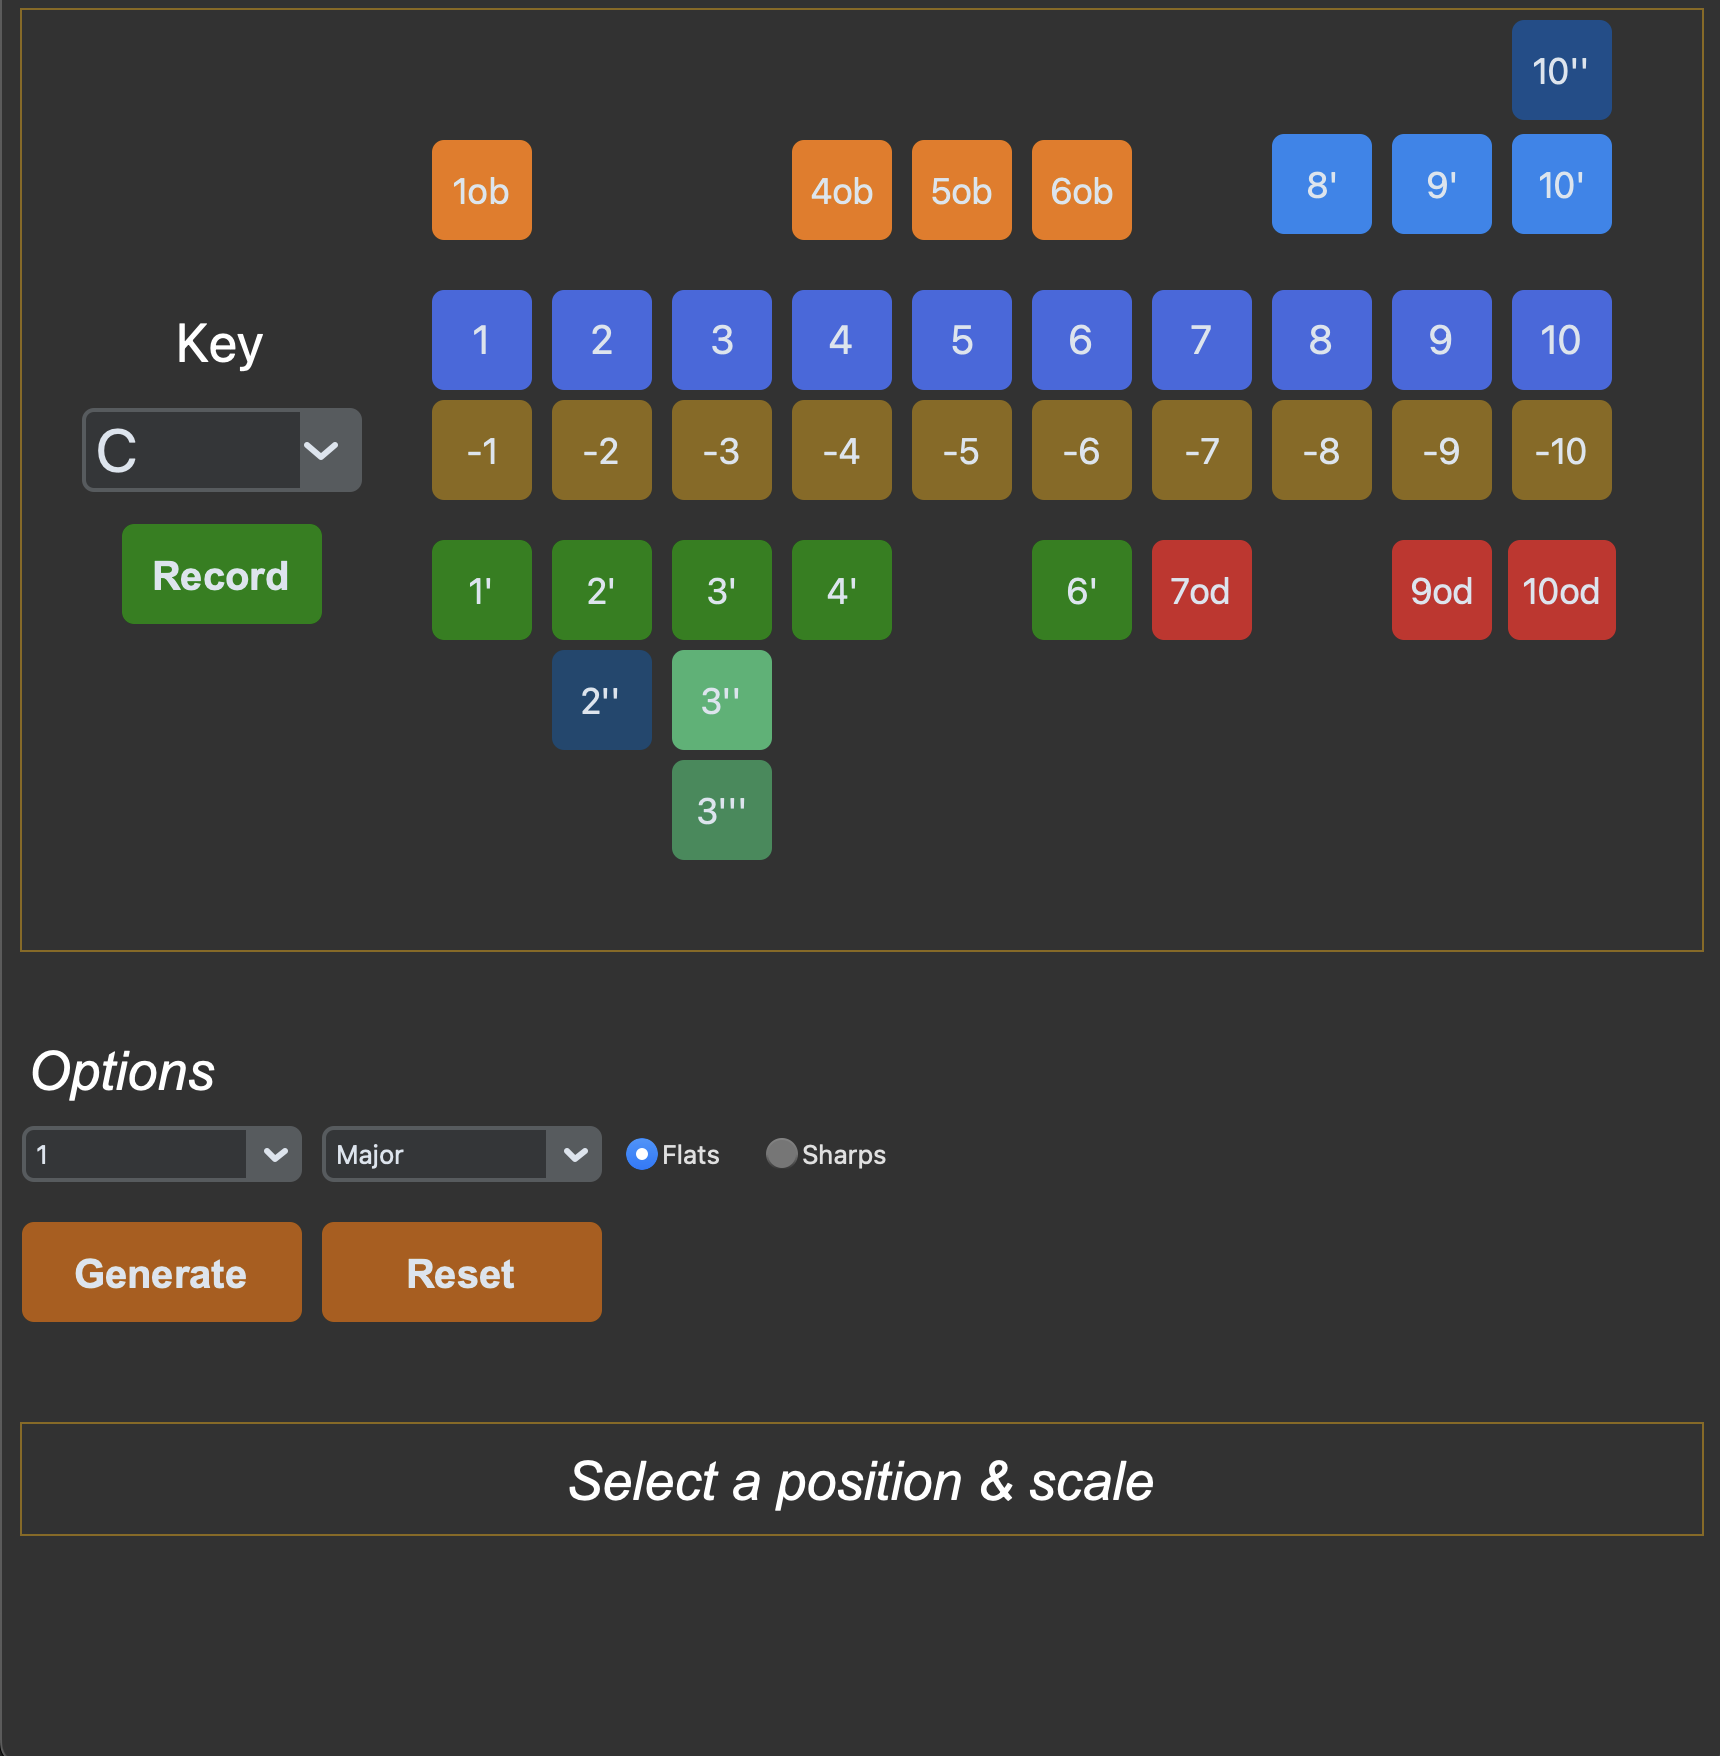
Task: Click the Generate button
Action: [162, 1272]
